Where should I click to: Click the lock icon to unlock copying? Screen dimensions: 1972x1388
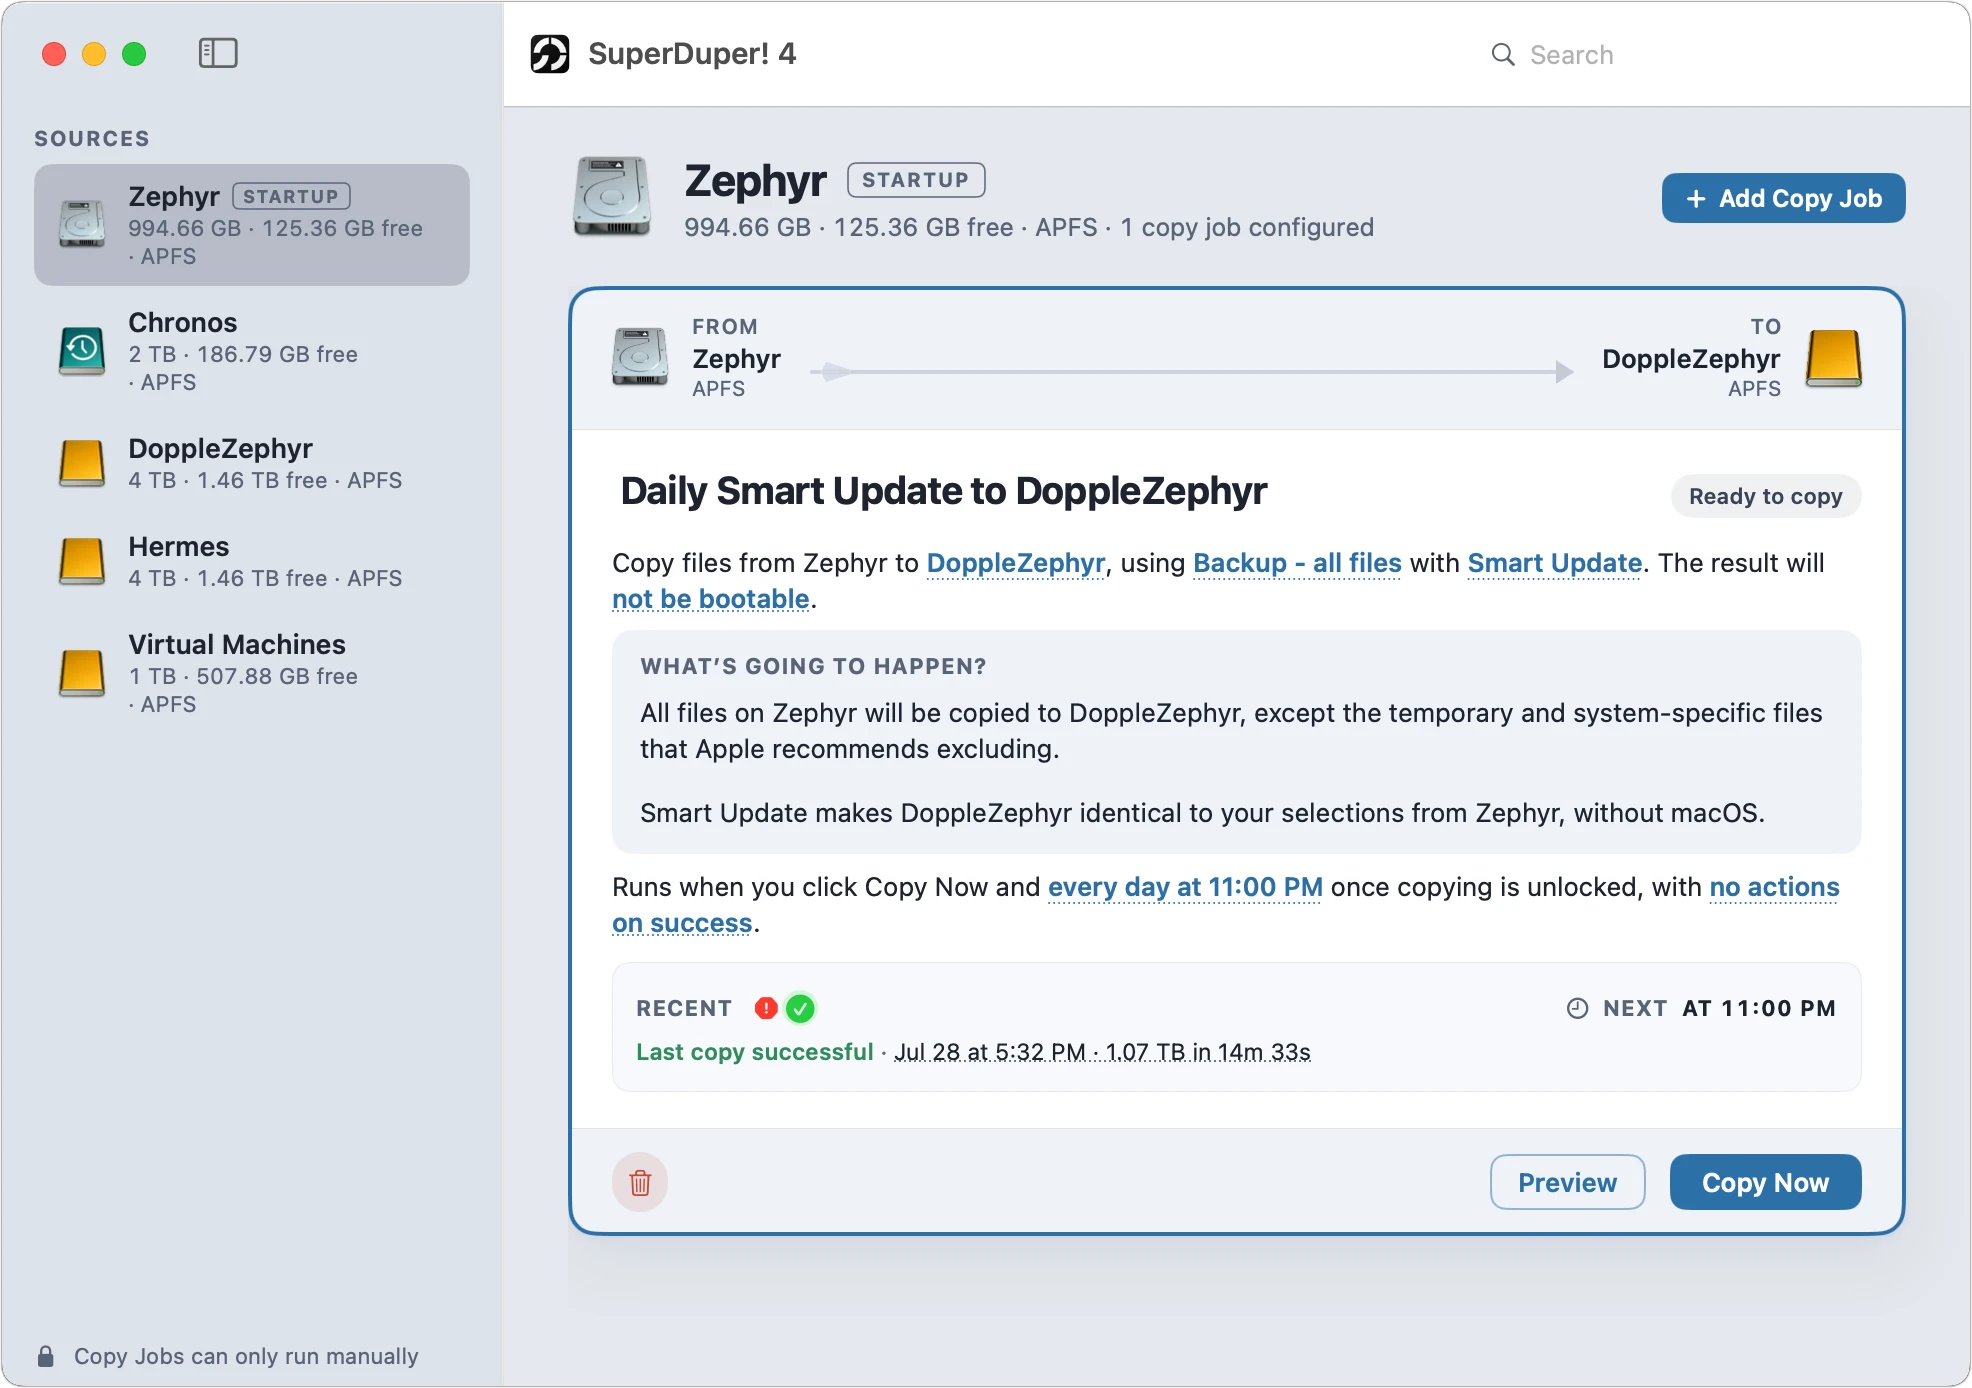coord(46,1356)
